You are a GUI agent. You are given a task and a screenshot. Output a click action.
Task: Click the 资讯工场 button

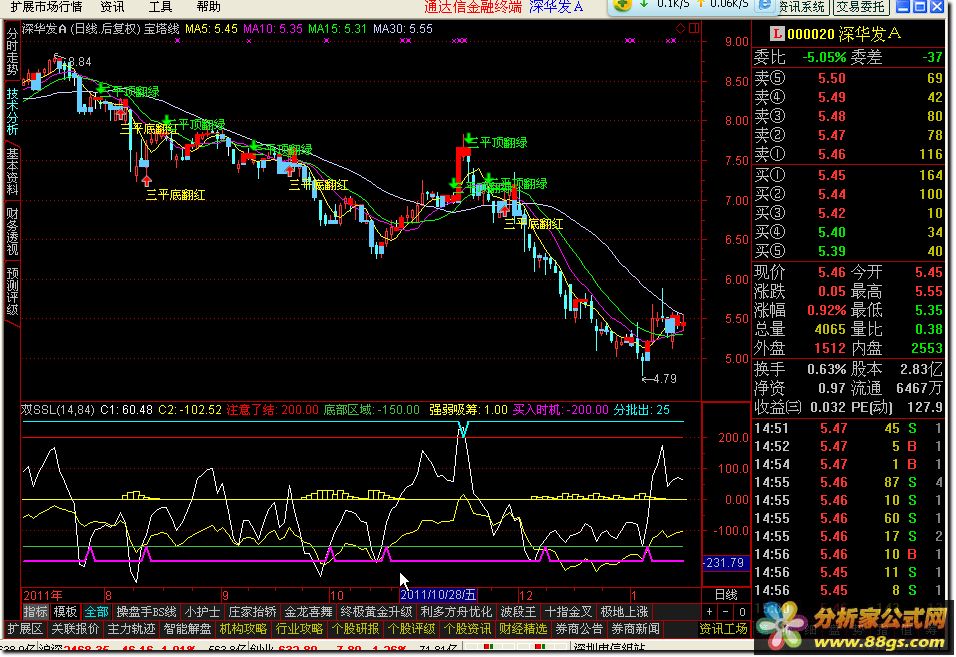[724, 629]
